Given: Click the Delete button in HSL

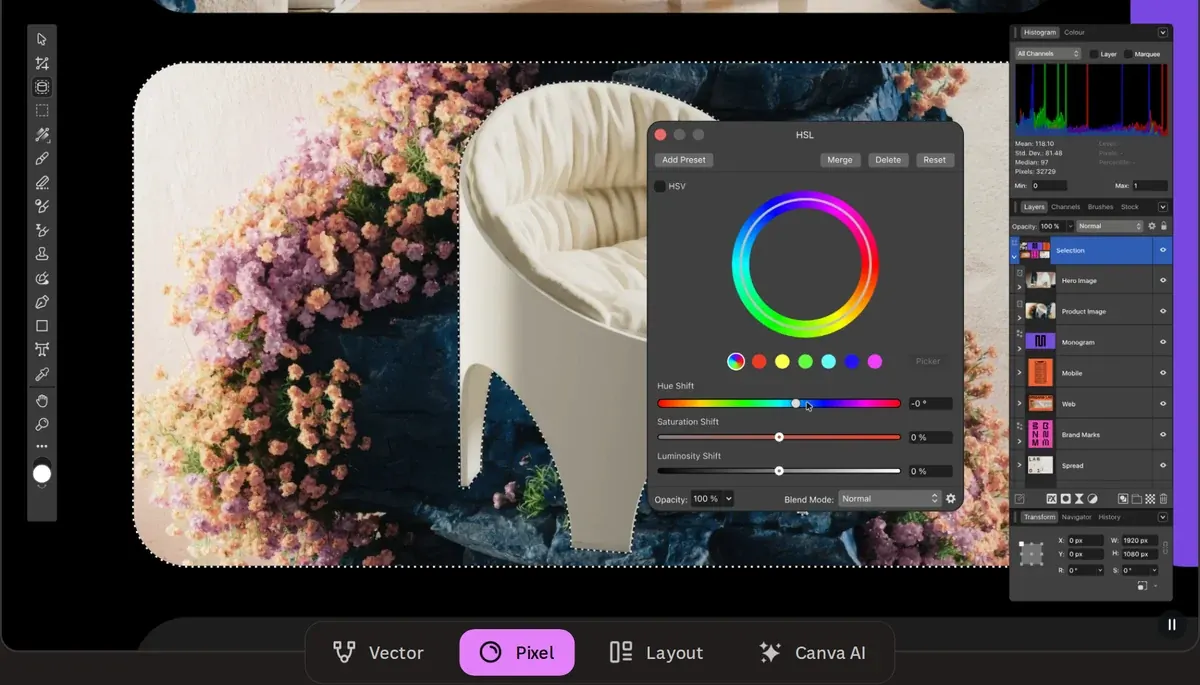Looking at the screenshot, I should [x=888, y=160].
